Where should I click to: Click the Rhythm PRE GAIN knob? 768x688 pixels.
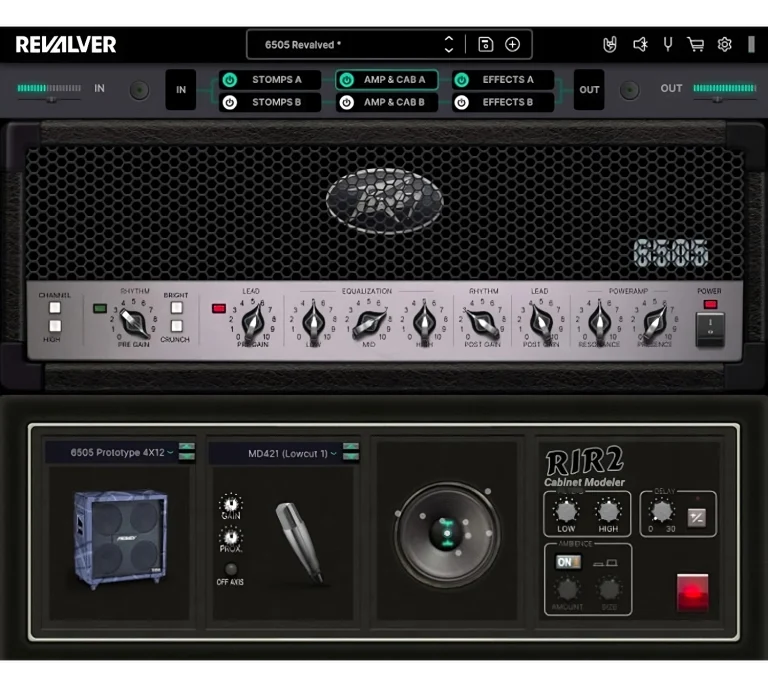[134, 322]
